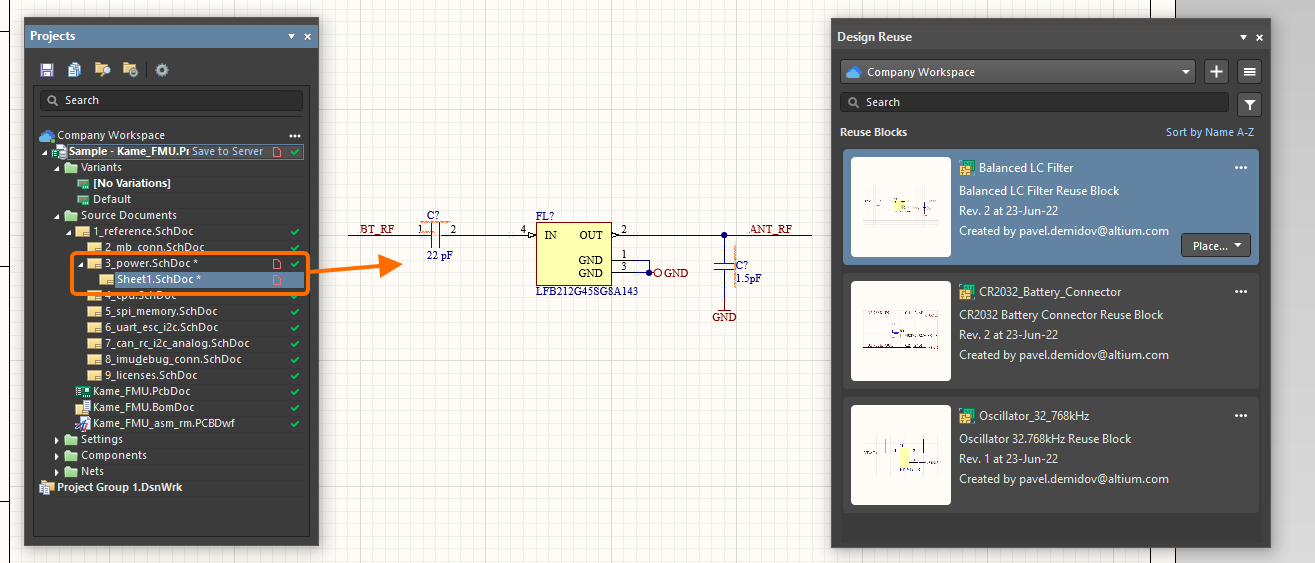Click the Sort by Name A-Z link
The width and height of the screenshot is (1315, 563).
(1209, 132)
